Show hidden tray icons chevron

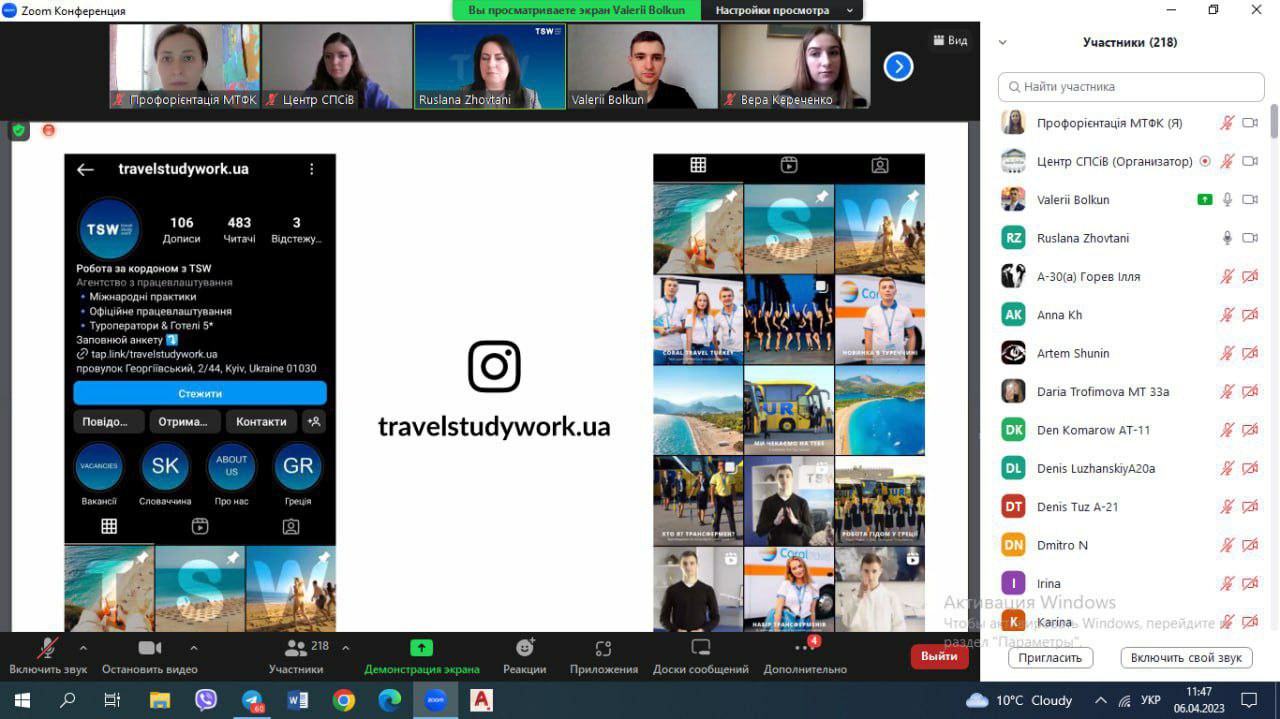tap(1100, 700)
